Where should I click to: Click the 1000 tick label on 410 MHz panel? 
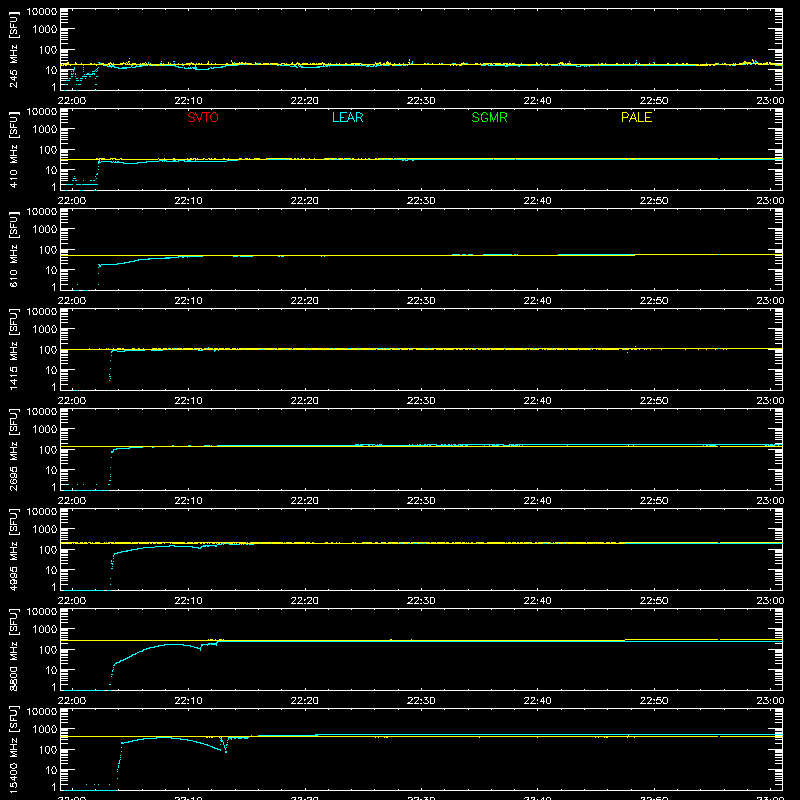45,129
